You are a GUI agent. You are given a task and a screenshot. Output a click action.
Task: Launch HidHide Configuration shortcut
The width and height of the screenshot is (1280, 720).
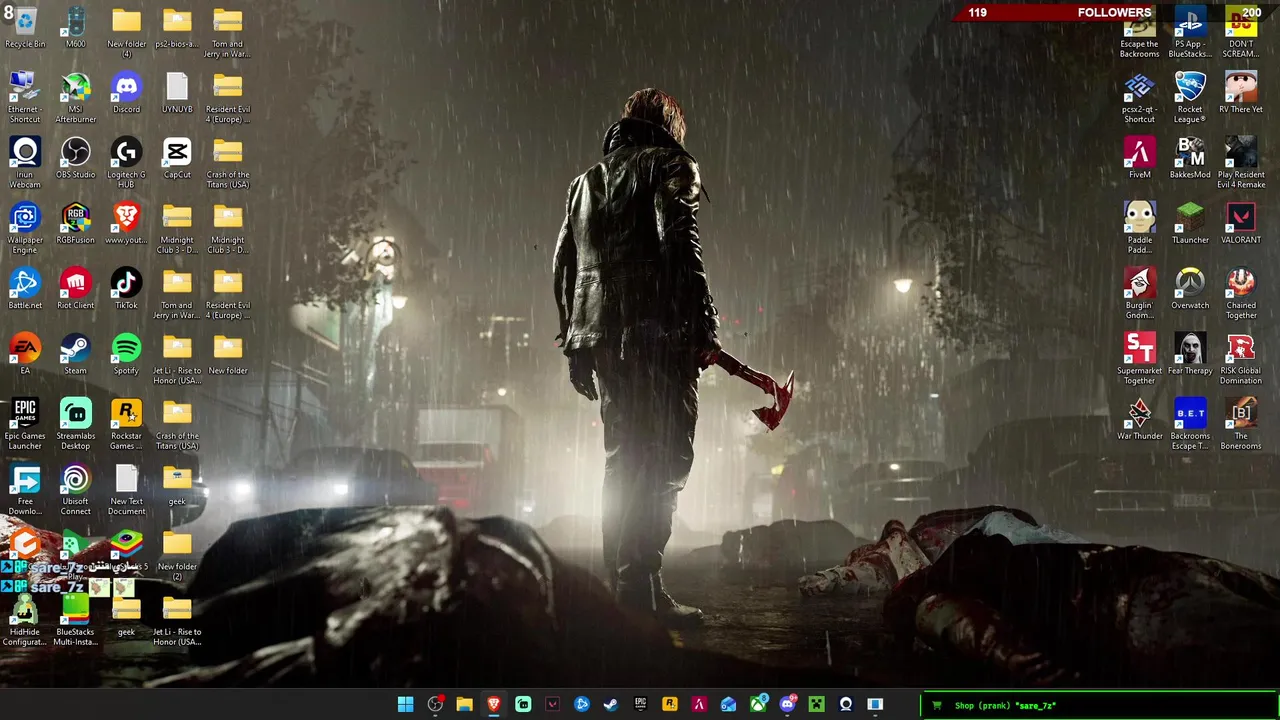pyautogui.click(x=25, y=620)
